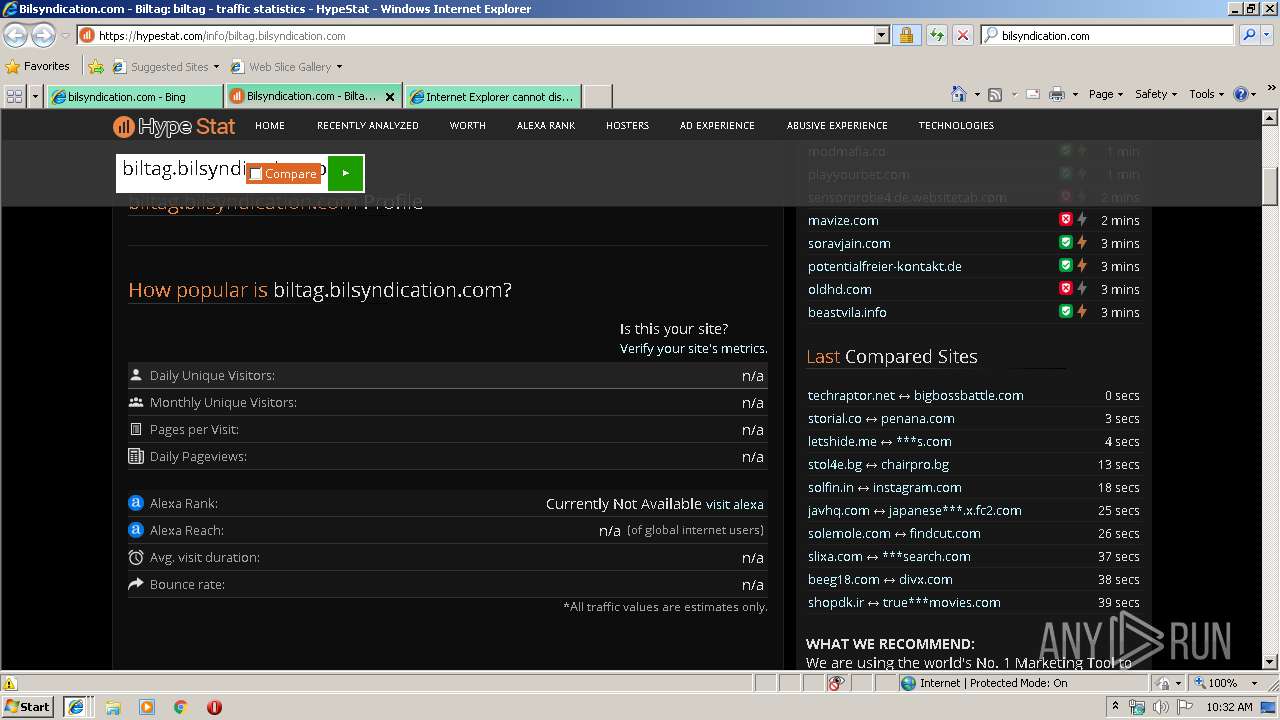Screen dimensions: 1280x720
Task: Open HOME in HypeStat navigation
Action: [x=270, y=125]
